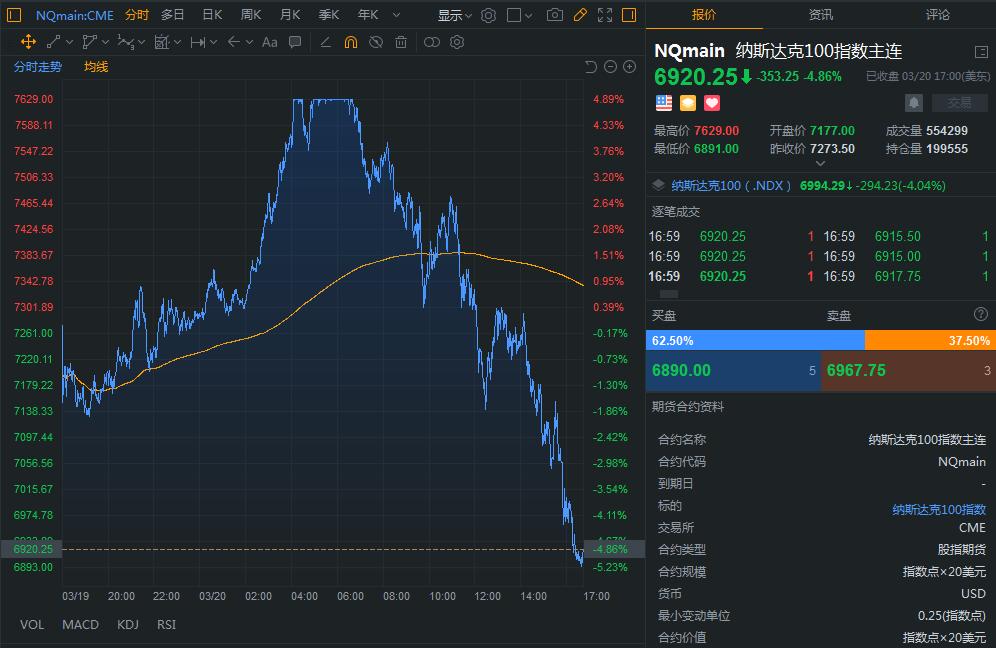Open the comment bubble annotation tool

point(295,42)
